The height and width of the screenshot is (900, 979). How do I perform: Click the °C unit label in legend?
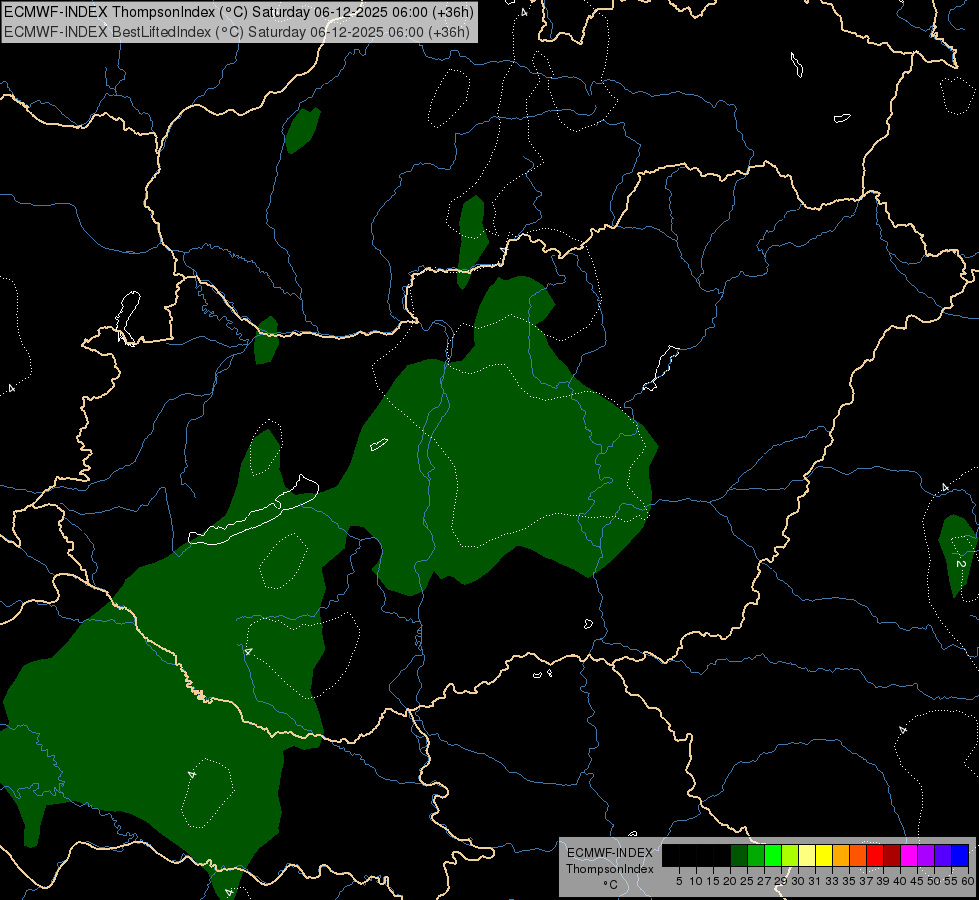610,885
